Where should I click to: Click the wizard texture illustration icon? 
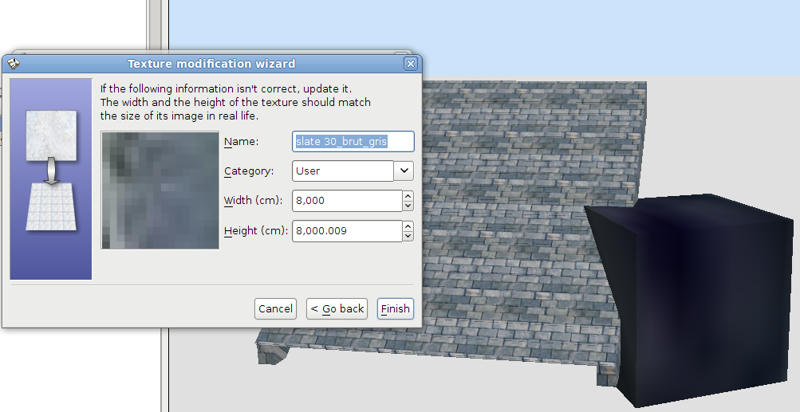(x=51, y=171)
